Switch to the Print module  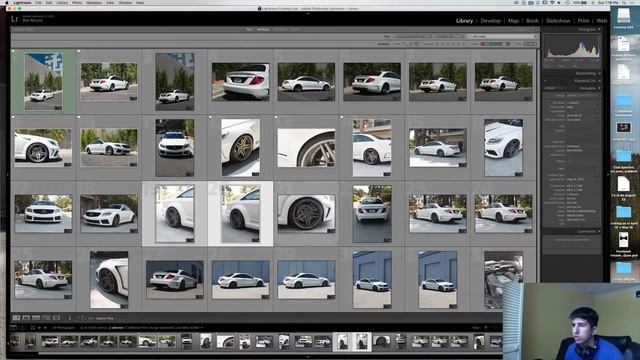[x=583, y=20]
